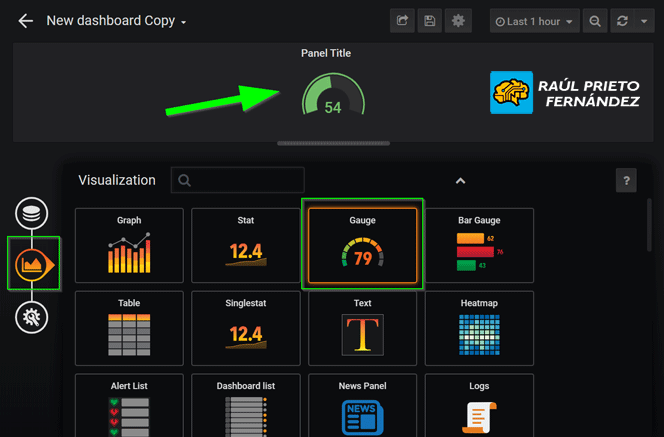Open dashboard settings gear icon
Image resolution: width=664 pixels, height=437 pixels.
click(458, 21)
